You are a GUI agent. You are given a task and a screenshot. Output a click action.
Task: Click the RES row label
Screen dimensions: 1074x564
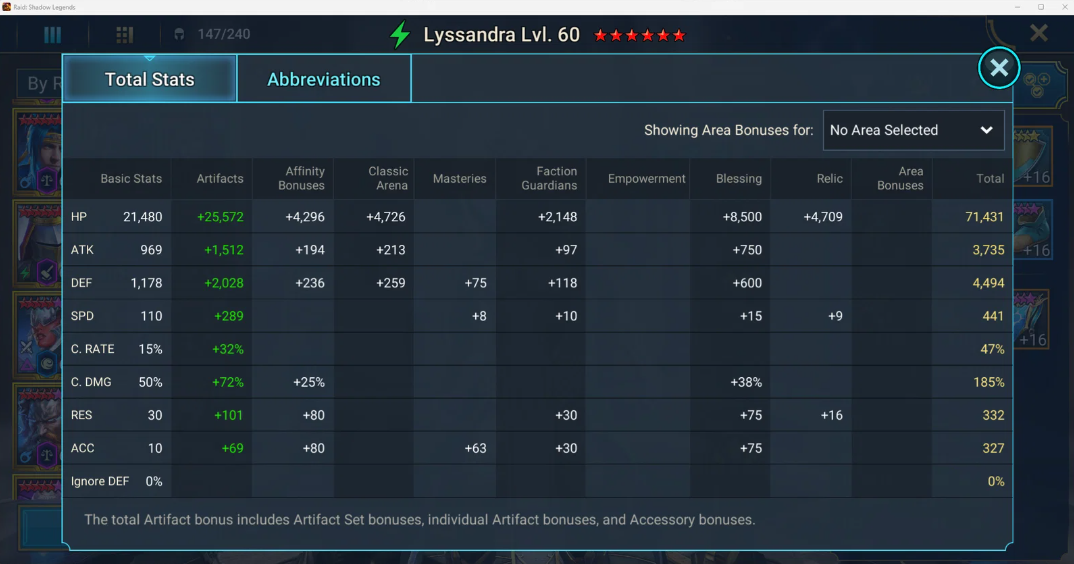[x=82, y=415]
